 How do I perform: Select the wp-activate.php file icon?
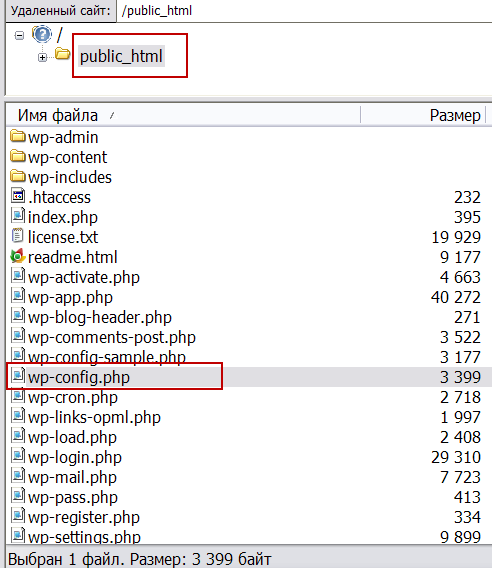pyautogui.click(x=18, y=276)
